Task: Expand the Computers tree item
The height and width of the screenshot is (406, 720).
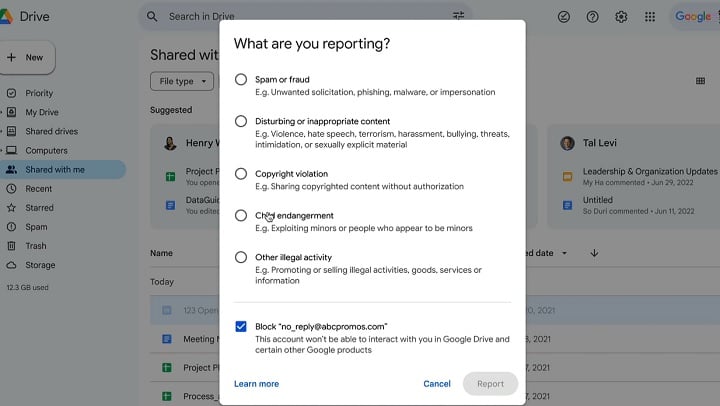Action: [1, 151]
